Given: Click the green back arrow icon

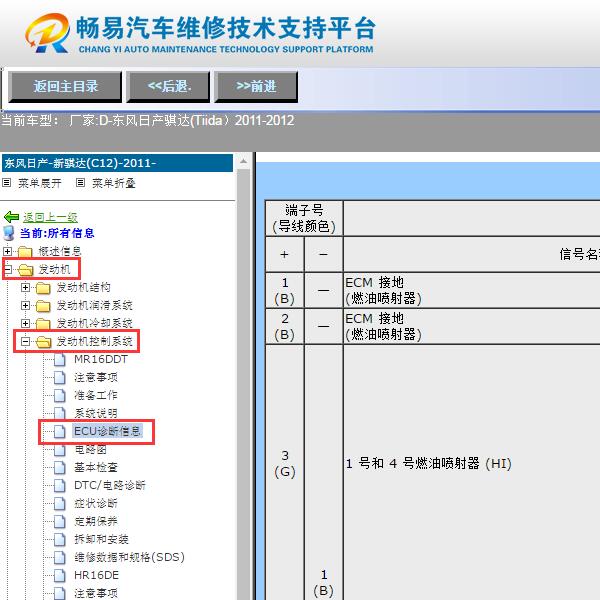Looking at the screenshot, I should tap(11, 217).
